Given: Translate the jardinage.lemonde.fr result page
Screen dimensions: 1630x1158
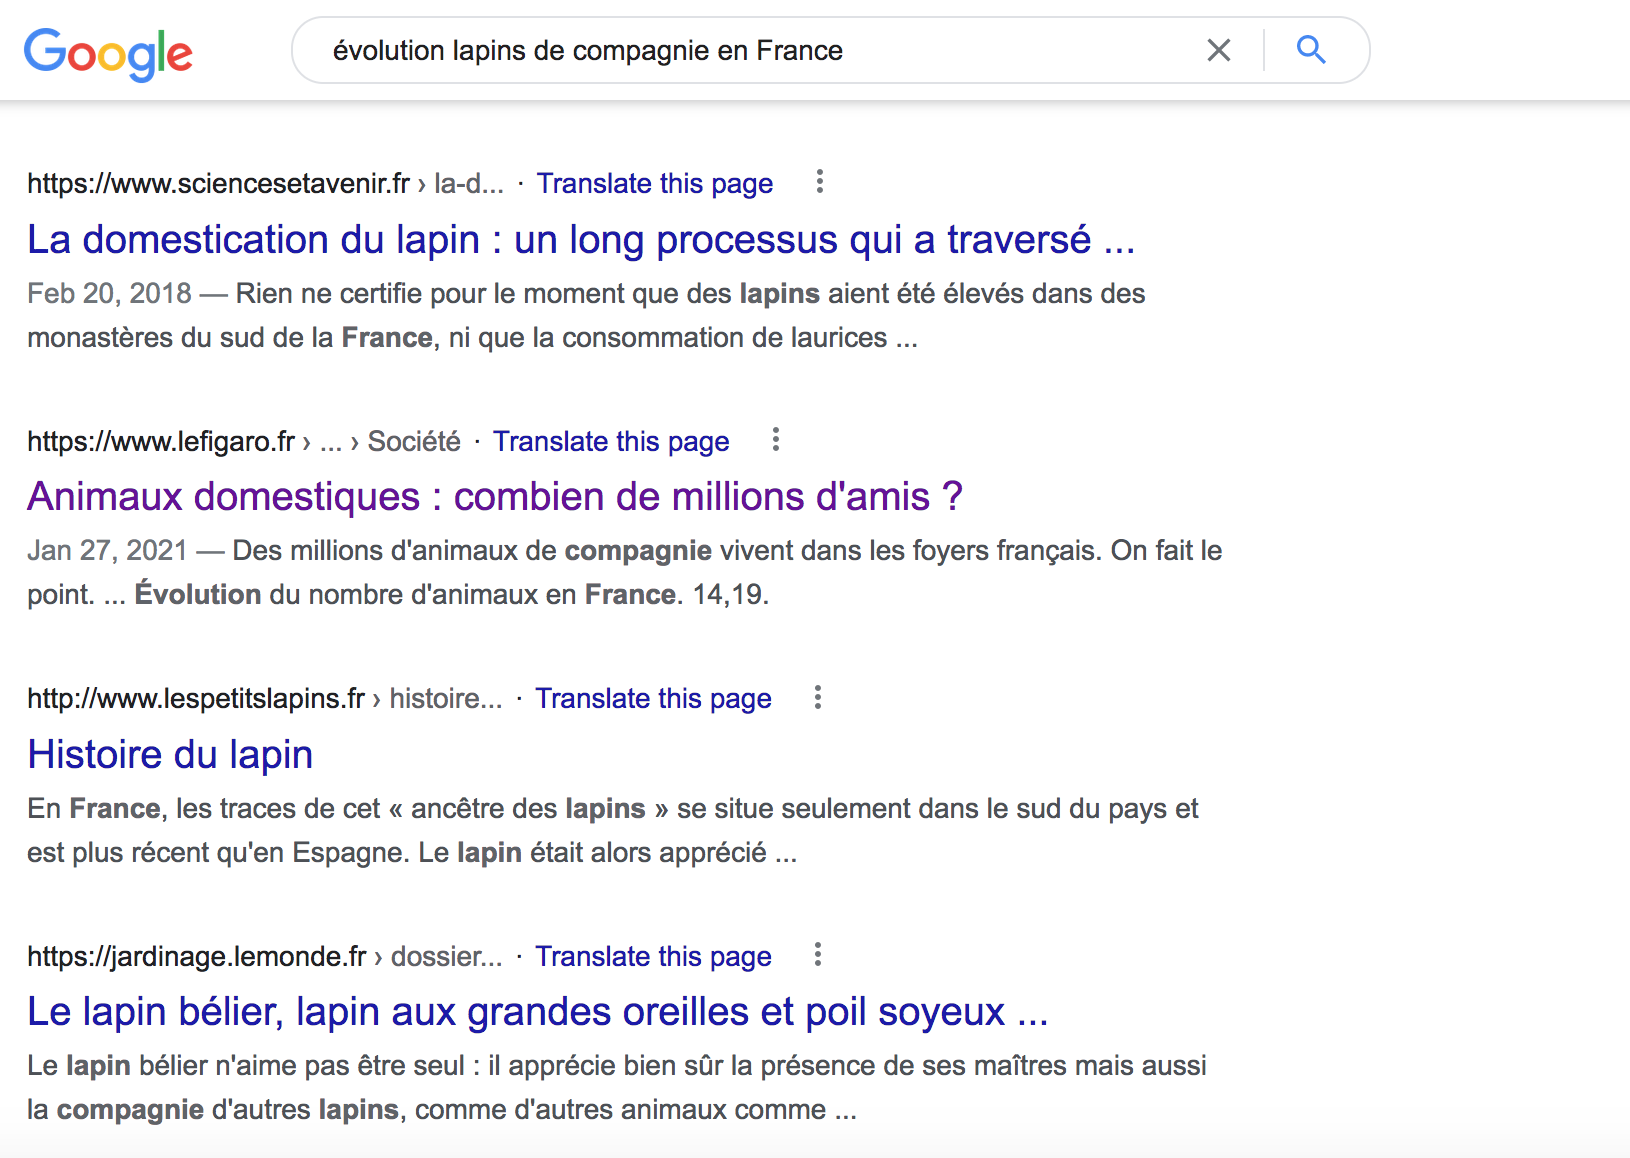Looking at the screenshot, I should click(653, 957).
